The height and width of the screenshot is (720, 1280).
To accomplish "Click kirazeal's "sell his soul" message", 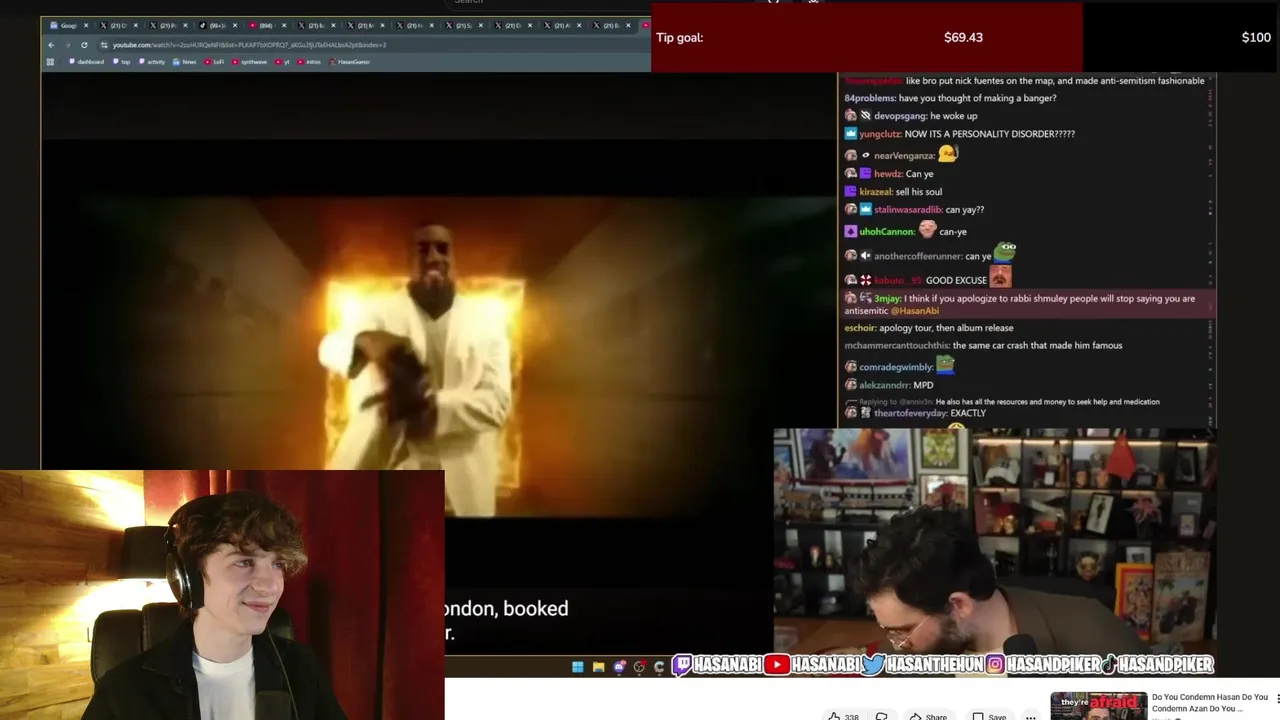I will pos(893,192).
